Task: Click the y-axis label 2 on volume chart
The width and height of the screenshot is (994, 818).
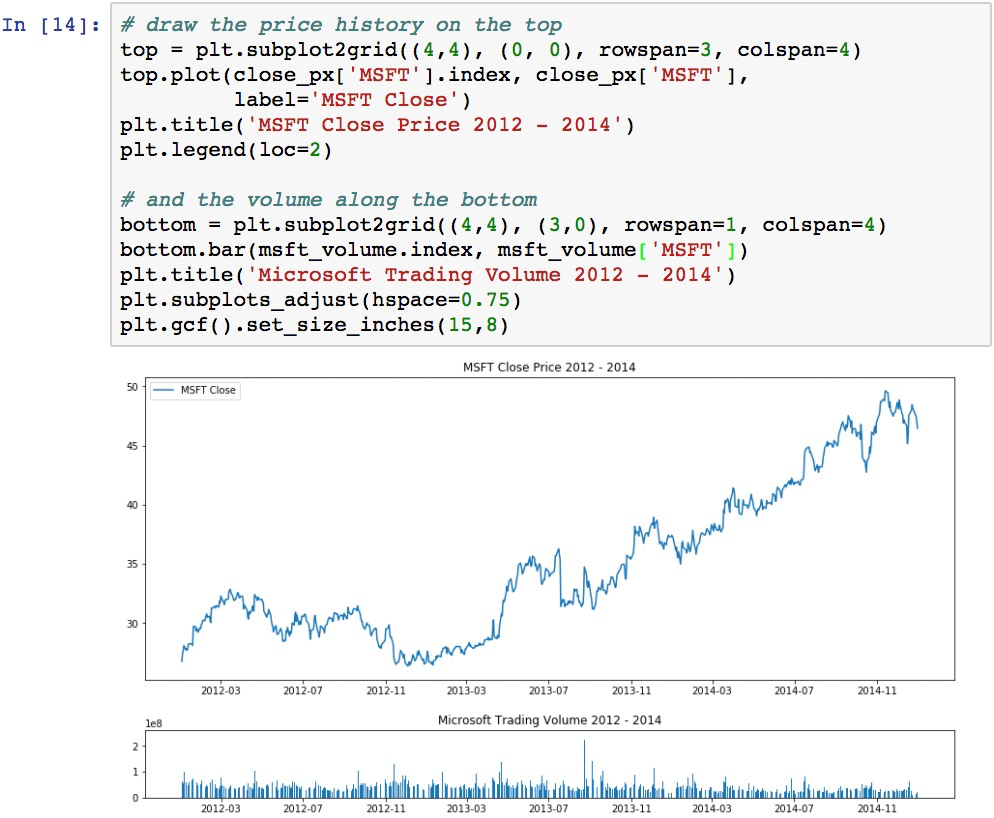Action: tap(135, 746)
